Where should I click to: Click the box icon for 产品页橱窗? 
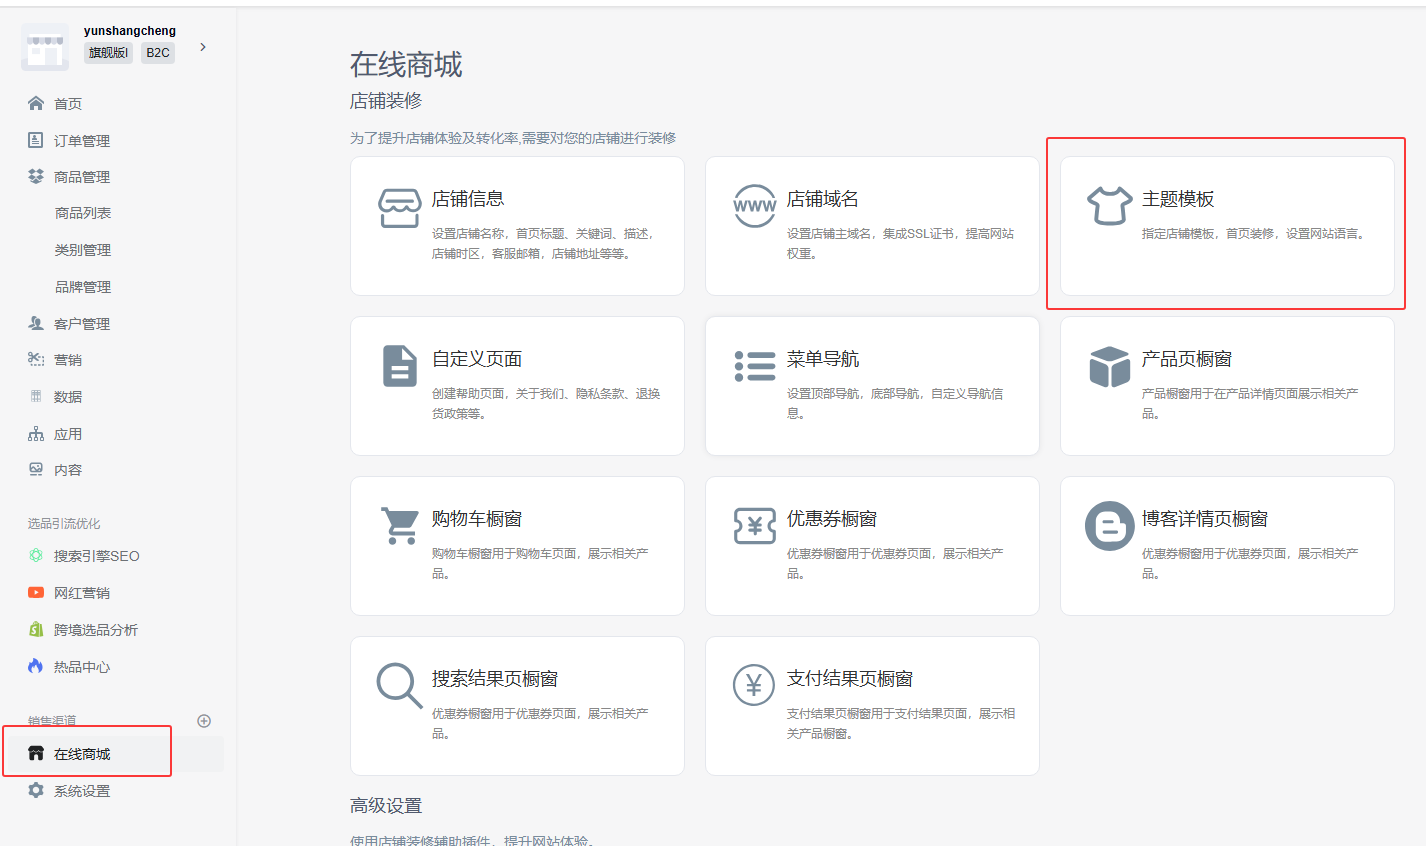(1109, 366)
